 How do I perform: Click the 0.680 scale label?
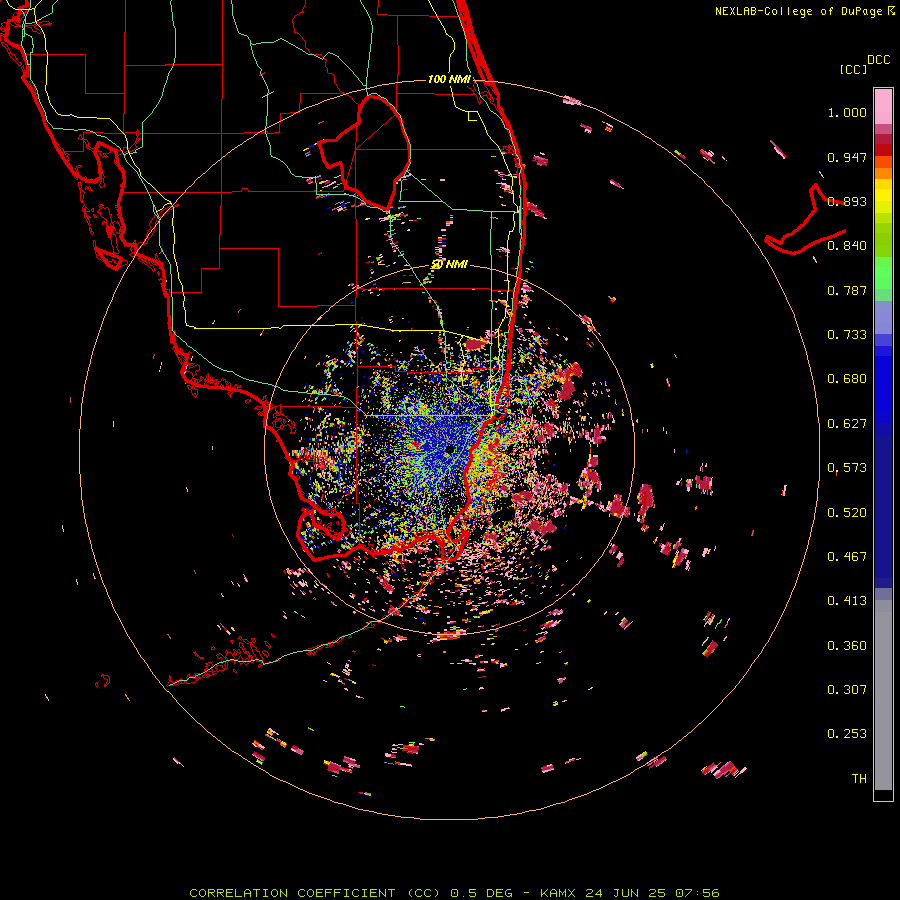(847, 379)
